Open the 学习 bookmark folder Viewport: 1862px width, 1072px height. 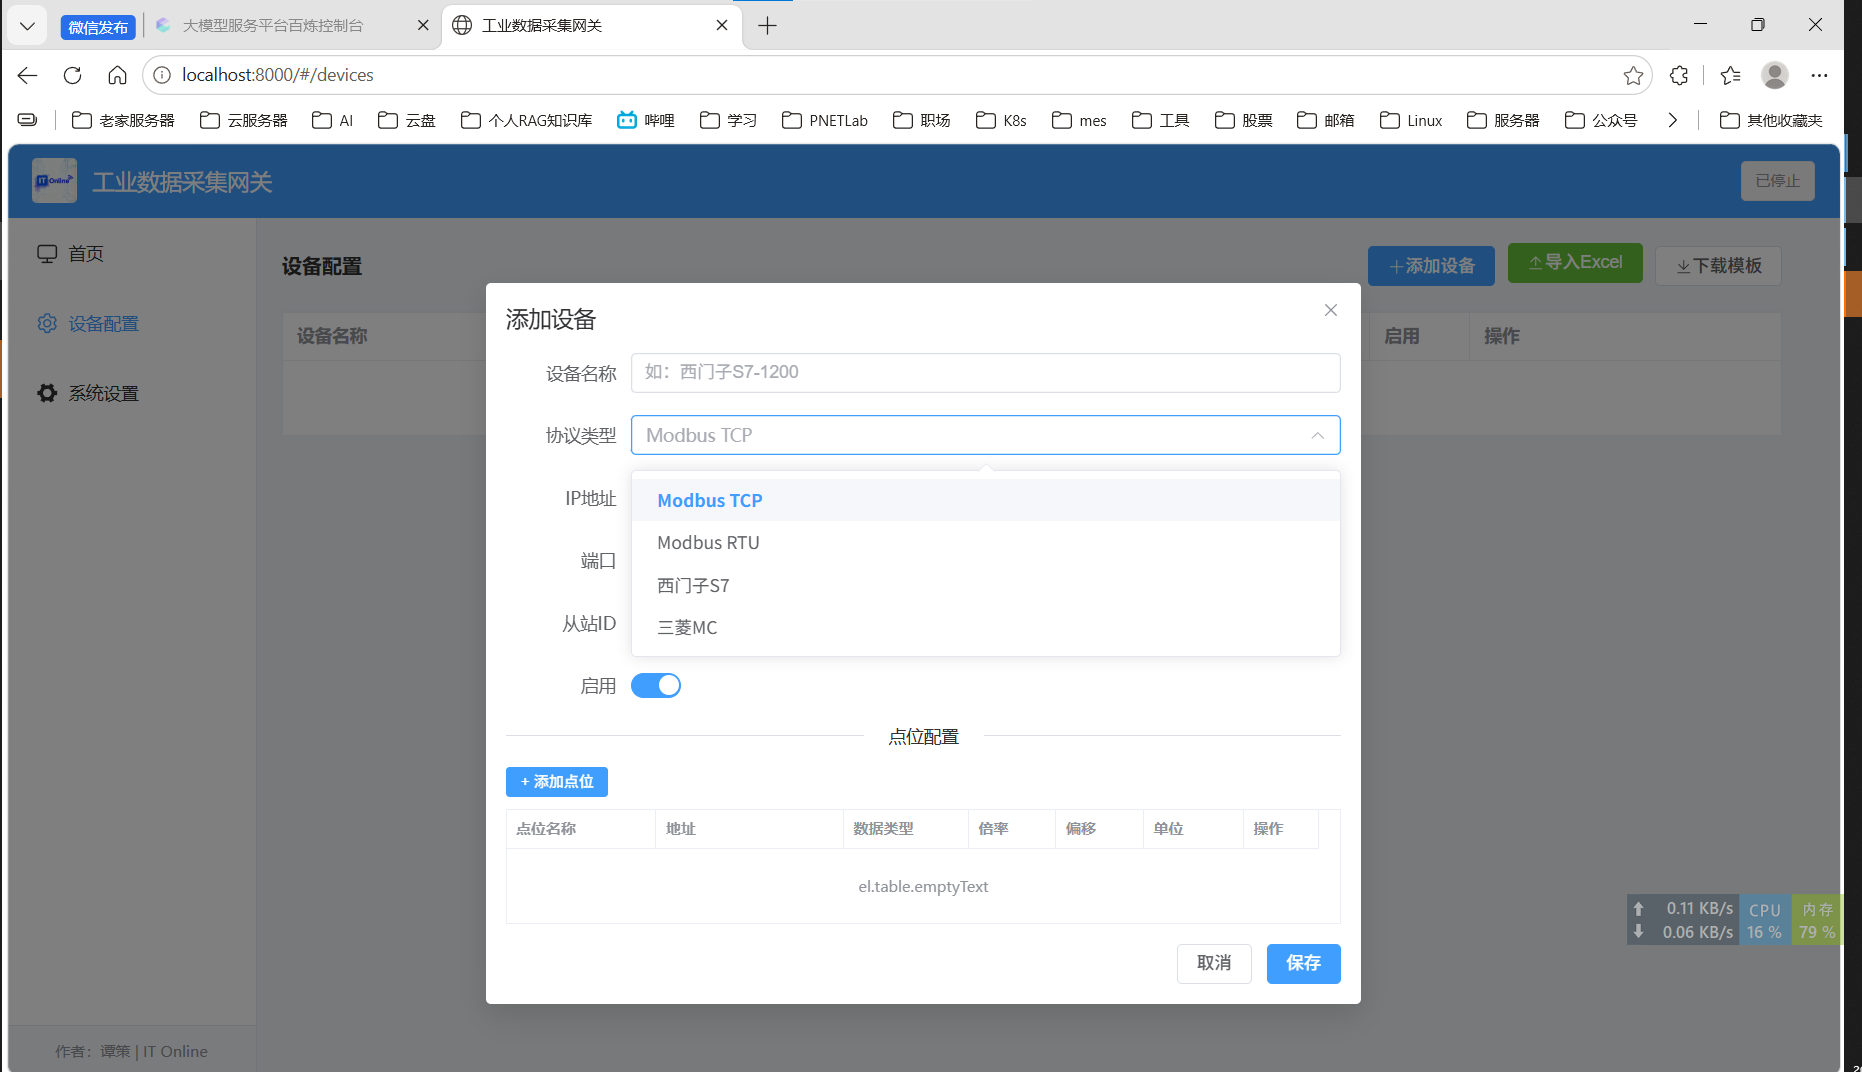[x=728, y=120]
